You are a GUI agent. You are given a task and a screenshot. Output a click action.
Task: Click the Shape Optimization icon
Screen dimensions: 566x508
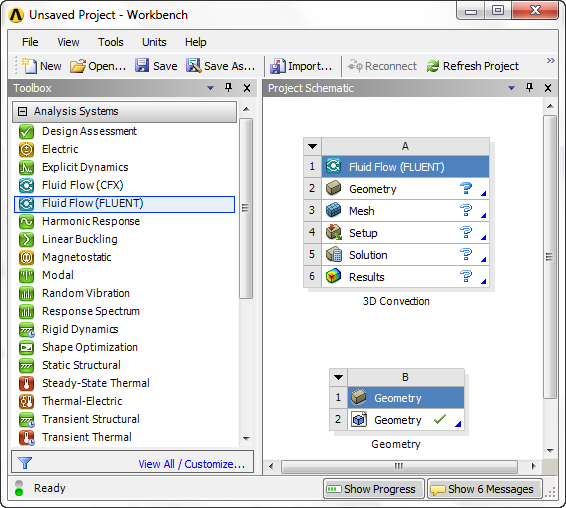pyautogui.click(x=26, y=347)
